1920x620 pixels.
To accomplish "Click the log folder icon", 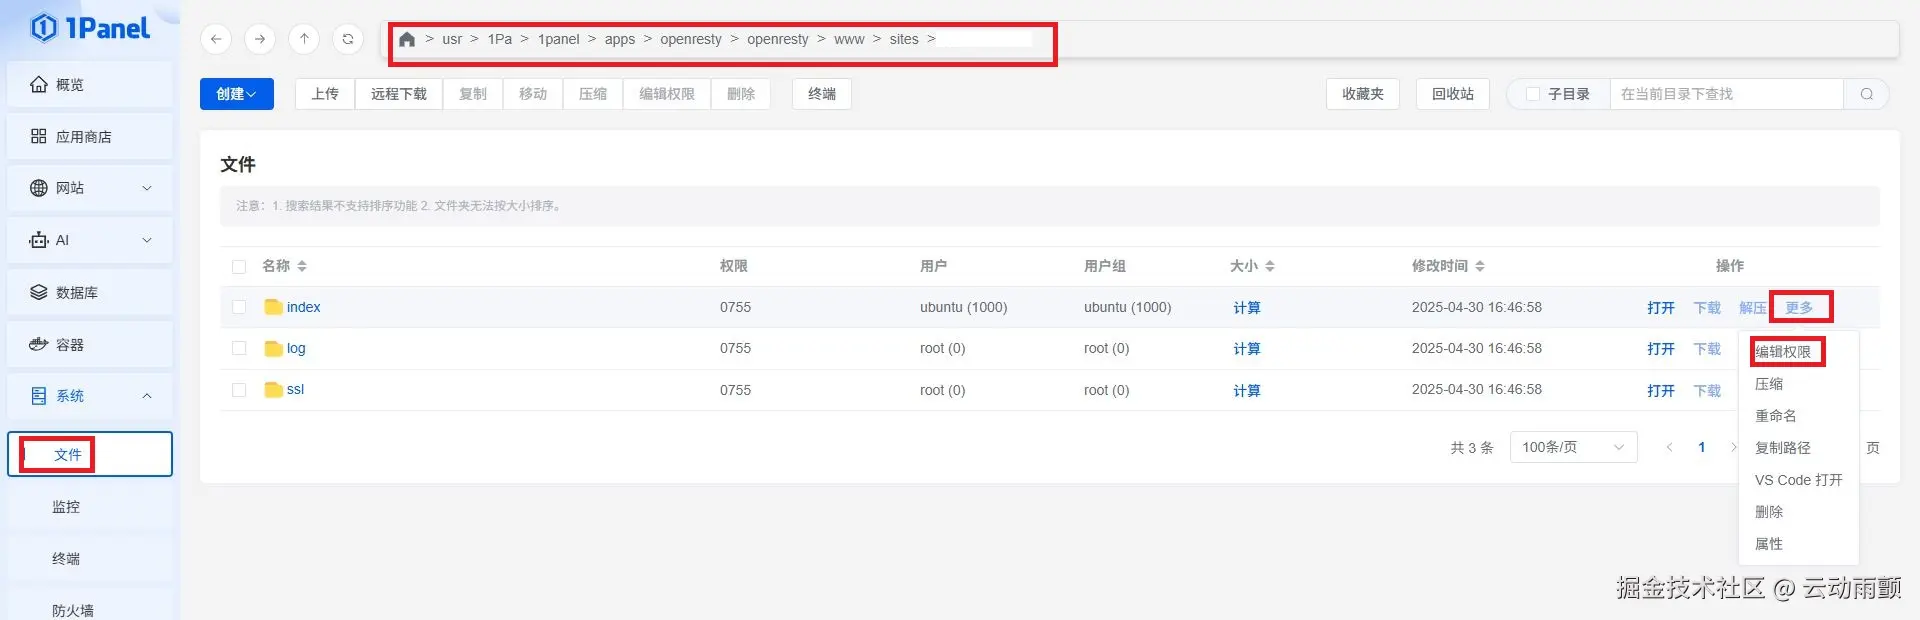I will click(273, 348).
